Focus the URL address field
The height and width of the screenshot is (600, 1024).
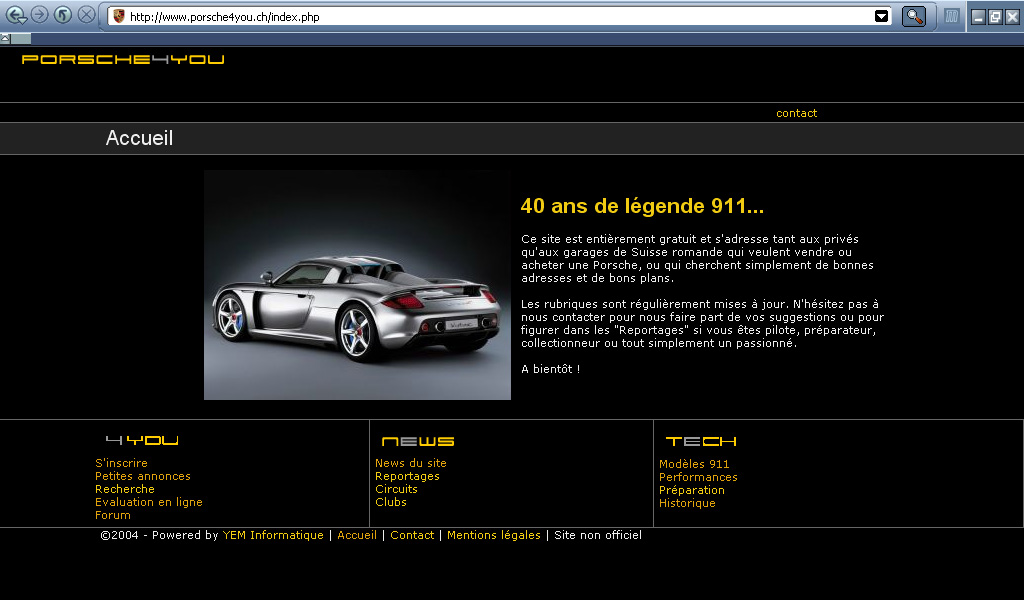coord(500,16)
